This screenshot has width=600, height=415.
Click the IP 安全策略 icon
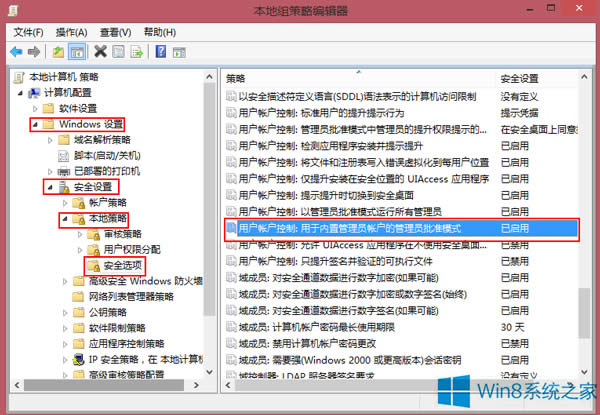78,360
